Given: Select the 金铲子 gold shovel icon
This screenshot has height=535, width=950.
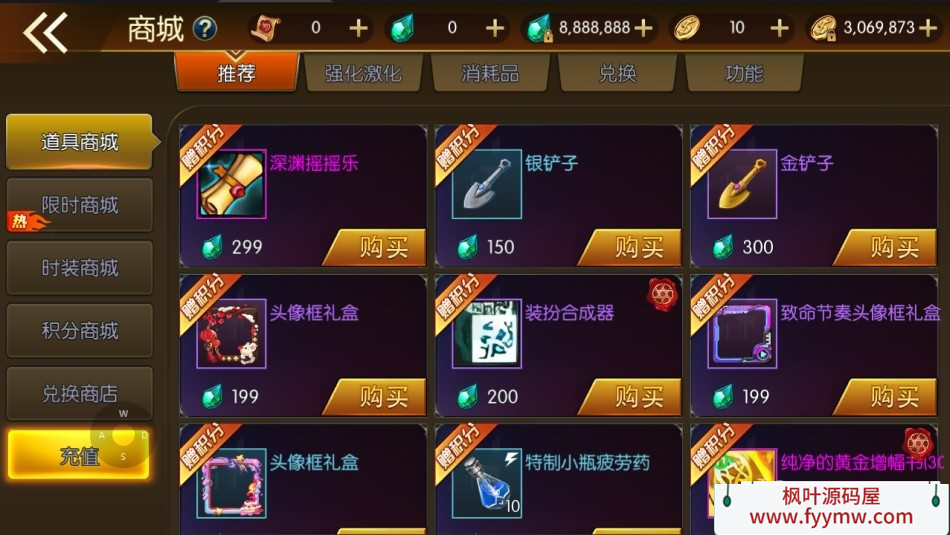Looking at the screenshot, I should coord(742,184).
